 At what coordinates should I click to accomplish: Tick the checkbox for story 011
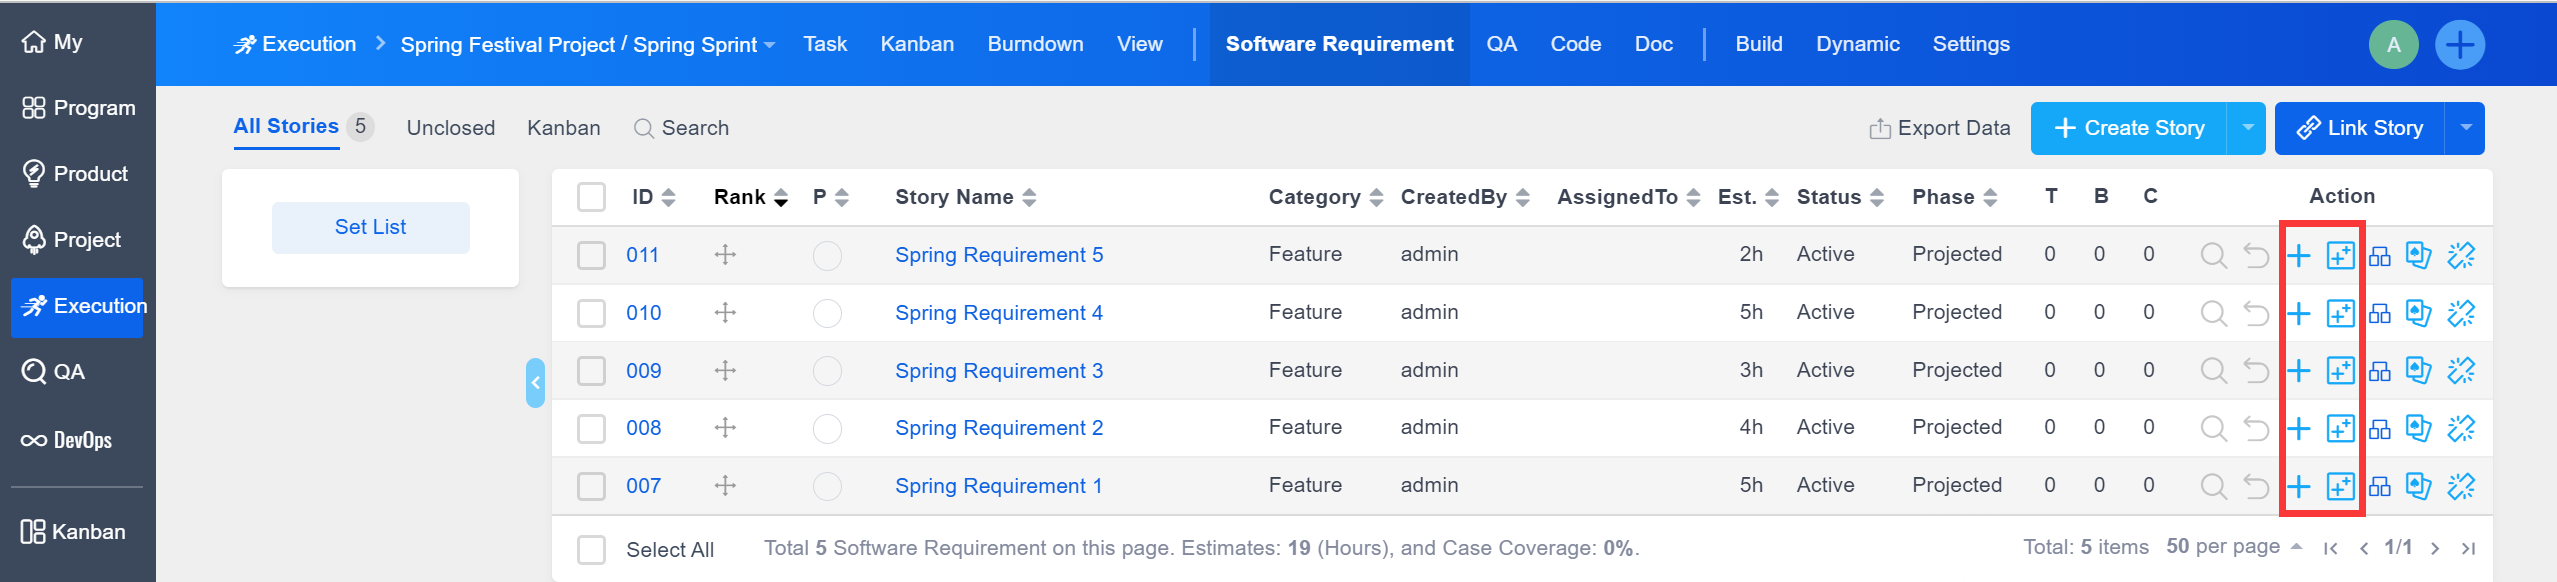coord(591,256)
